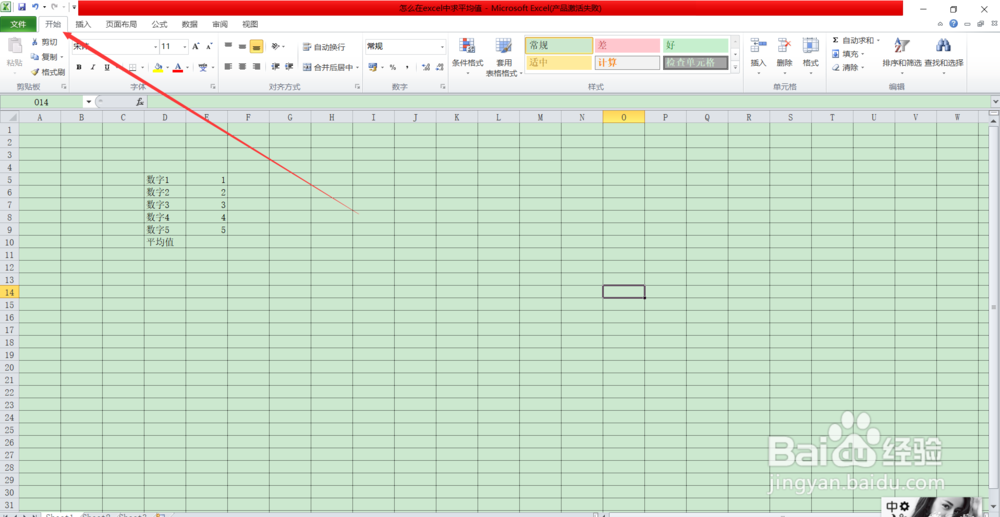Screen dimensions: 1000x517
Task: Expand the formula bar
Action: (x=995, y=102)
